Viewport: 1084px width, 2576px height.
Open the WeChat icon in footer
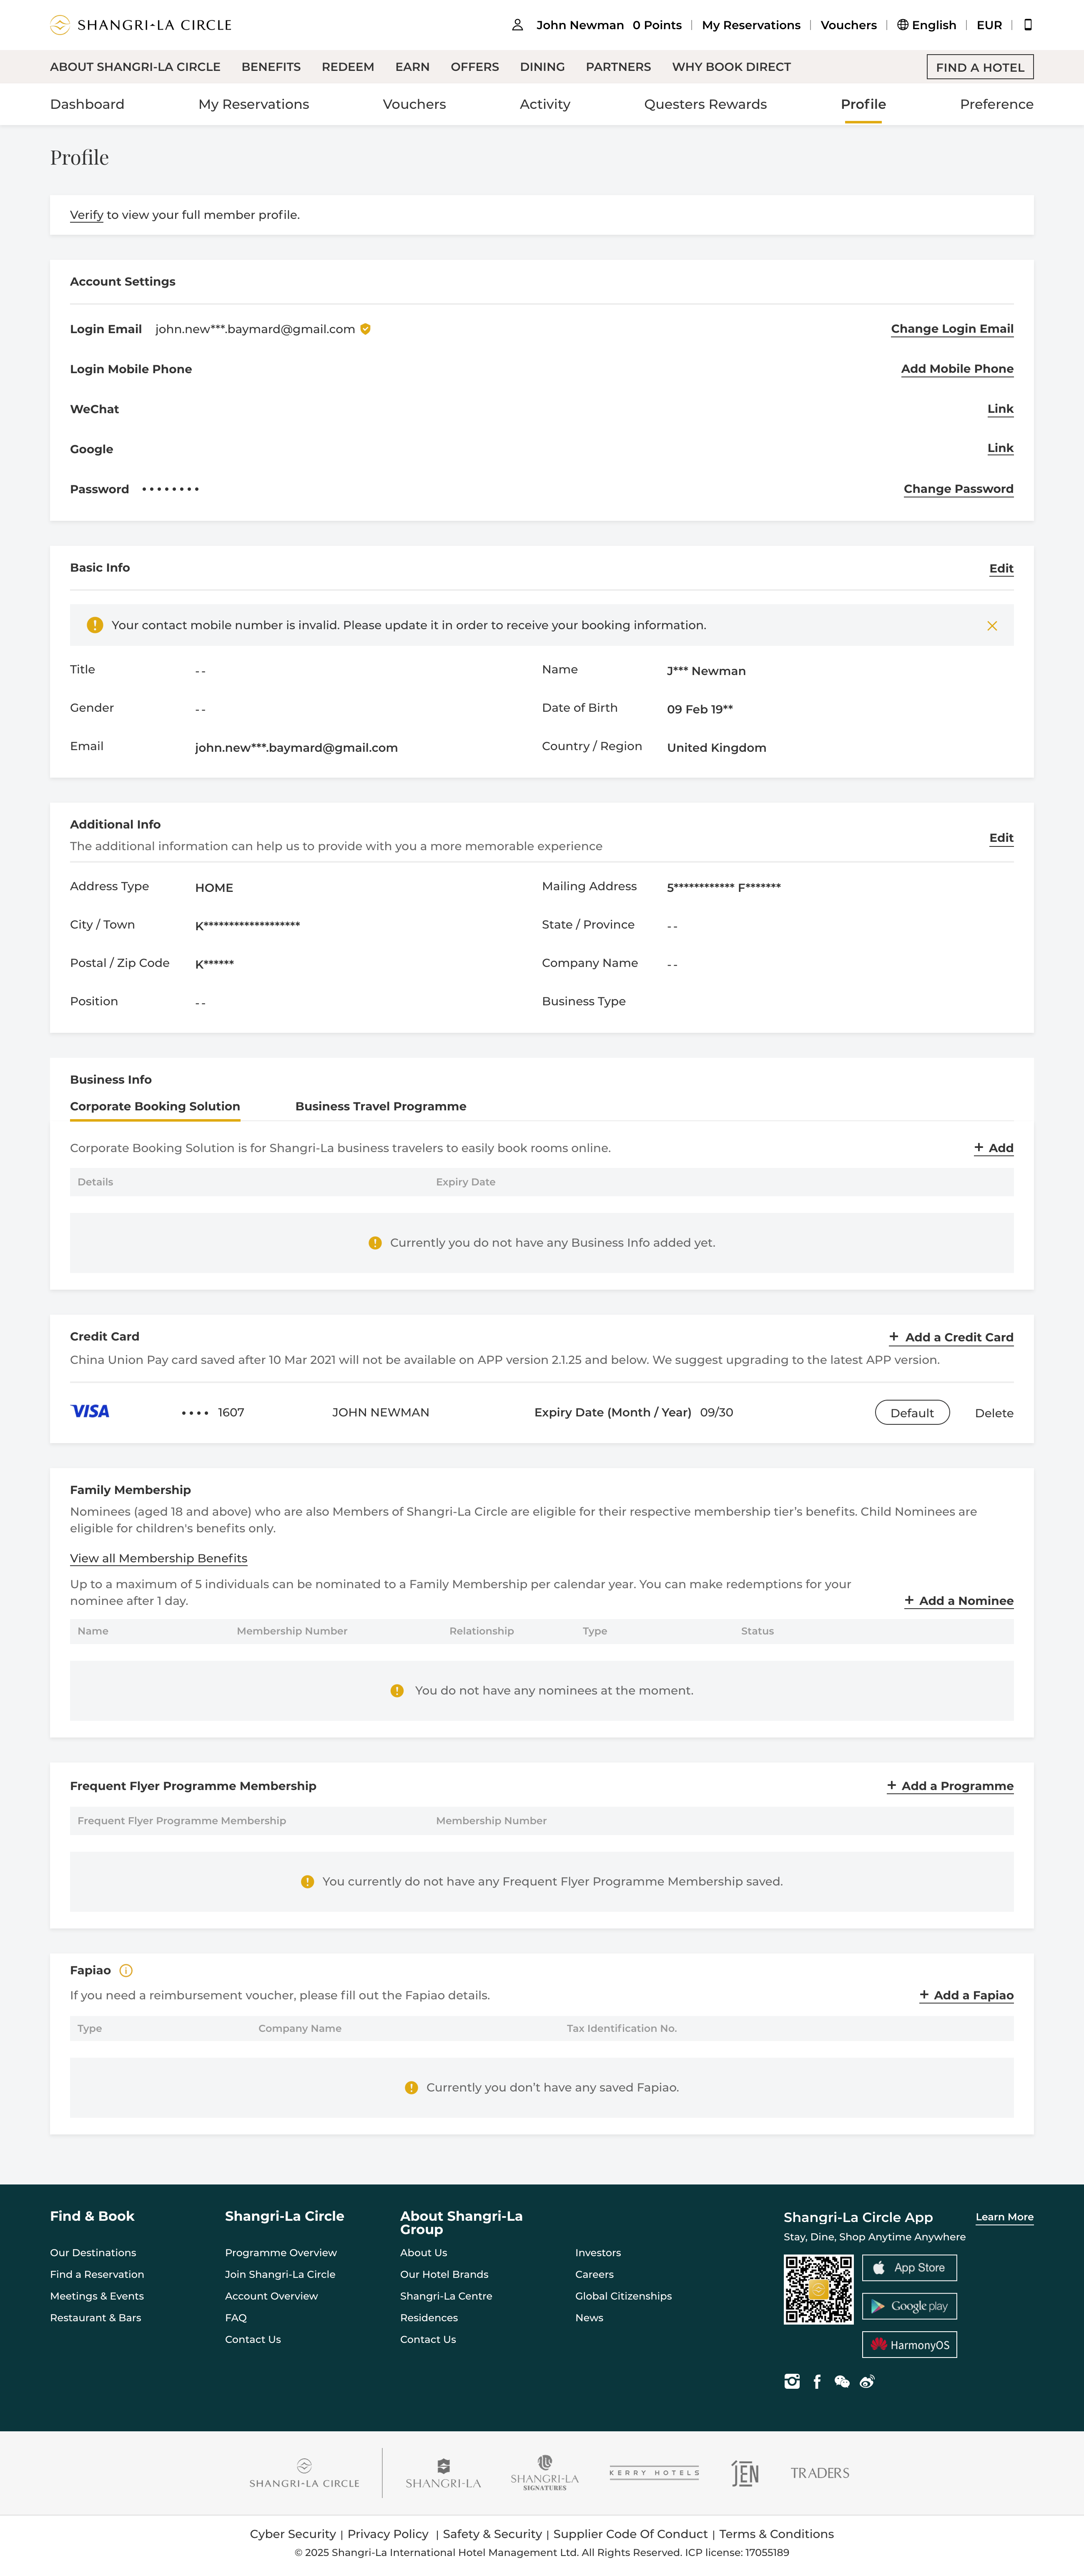pyautogui.click(x=842, y=2381)
